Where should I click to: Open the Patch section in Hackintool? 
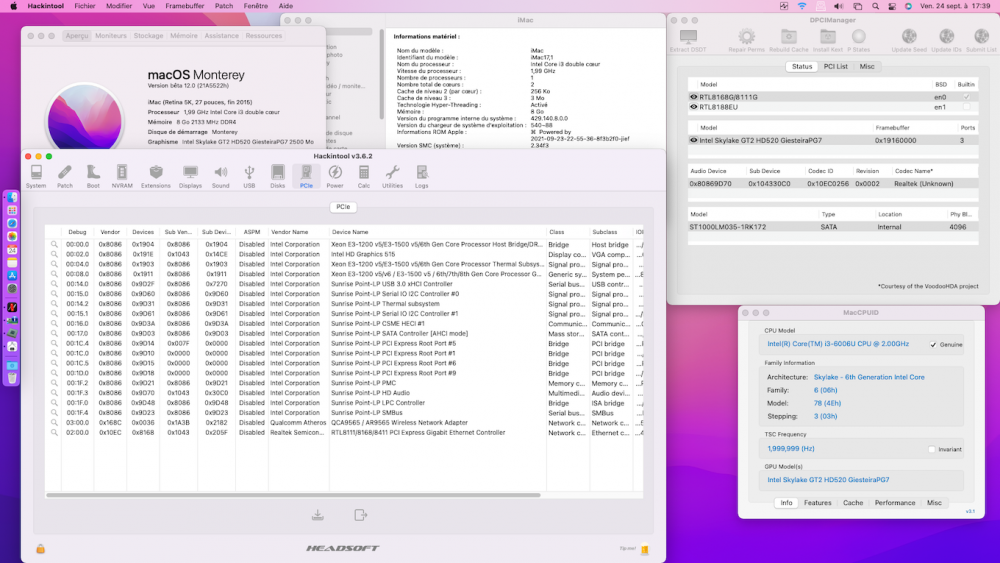coord(64,177)
